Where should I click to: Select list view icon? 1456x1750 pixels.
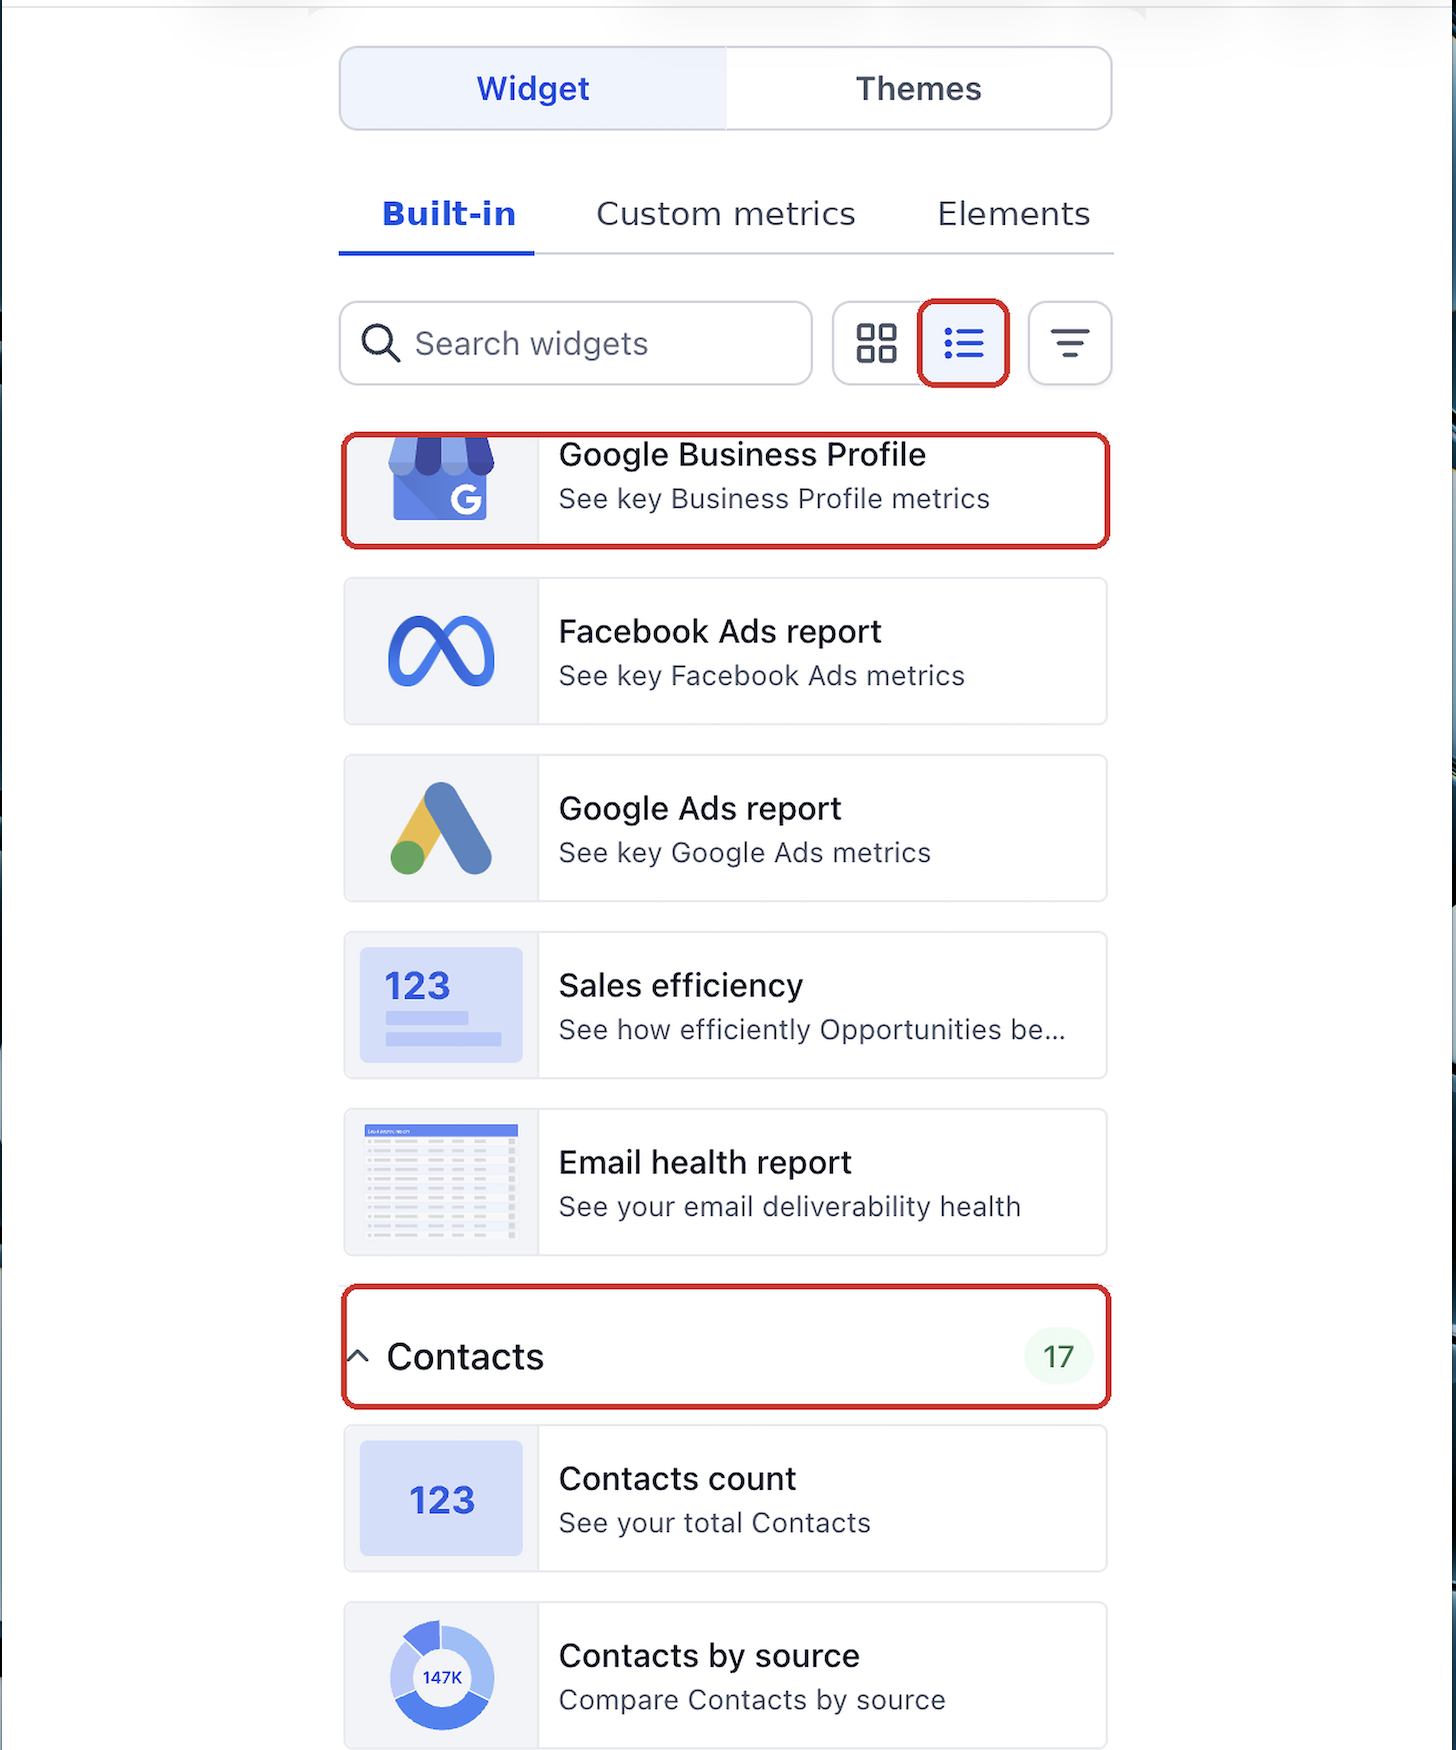point(963,343)
